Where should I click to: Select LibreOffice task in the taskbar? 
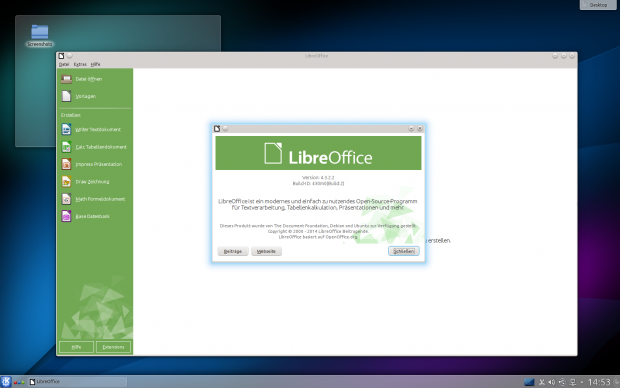point(78,382)
